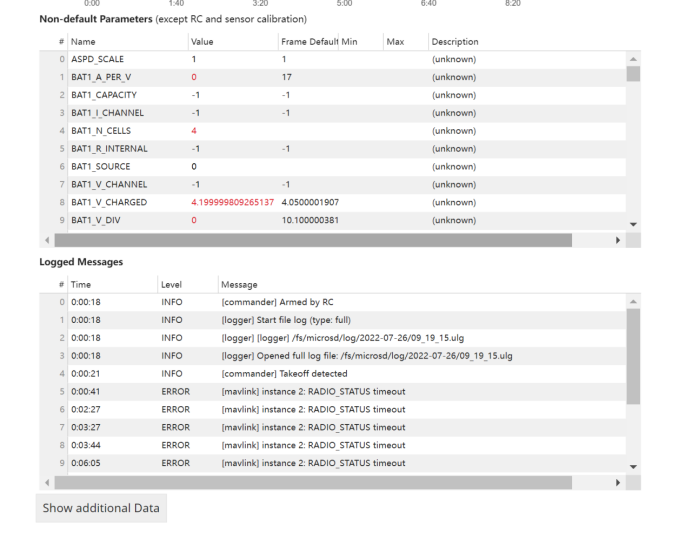This screenshot has height=540, width=692.
Task: Click the parameters vertical scrollbar thumb
Action: 633,73
